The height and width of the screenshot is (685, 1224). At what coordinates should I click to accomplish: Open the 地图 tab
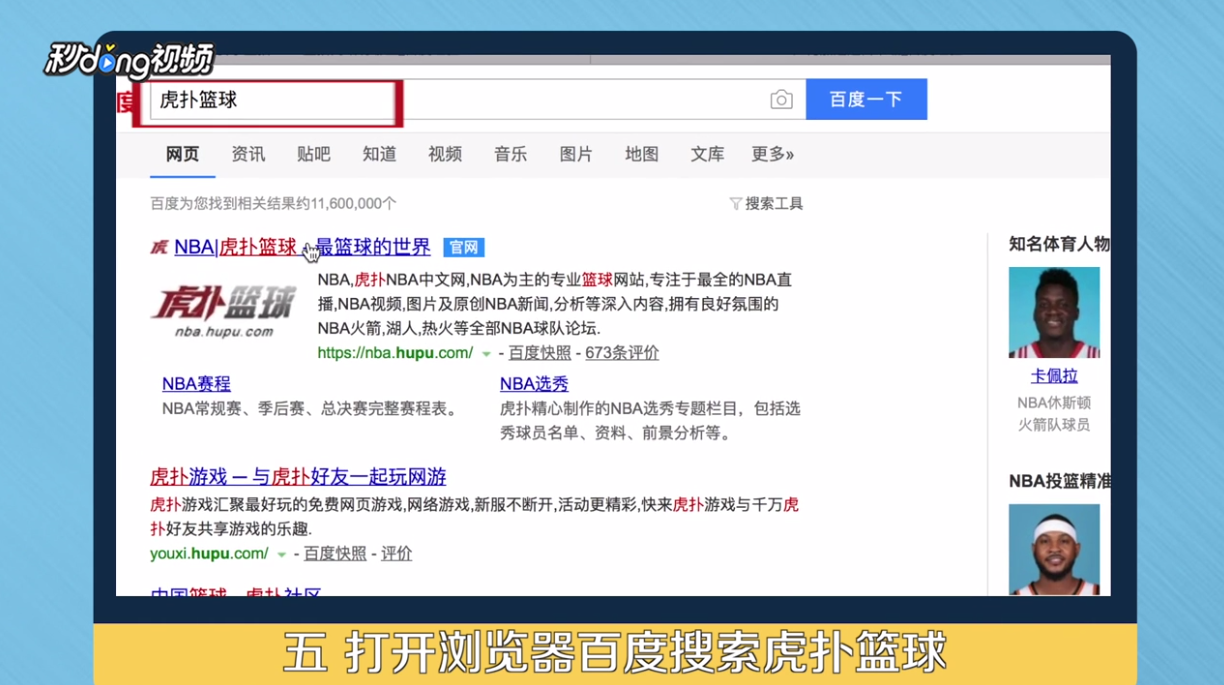click(642, 154)
